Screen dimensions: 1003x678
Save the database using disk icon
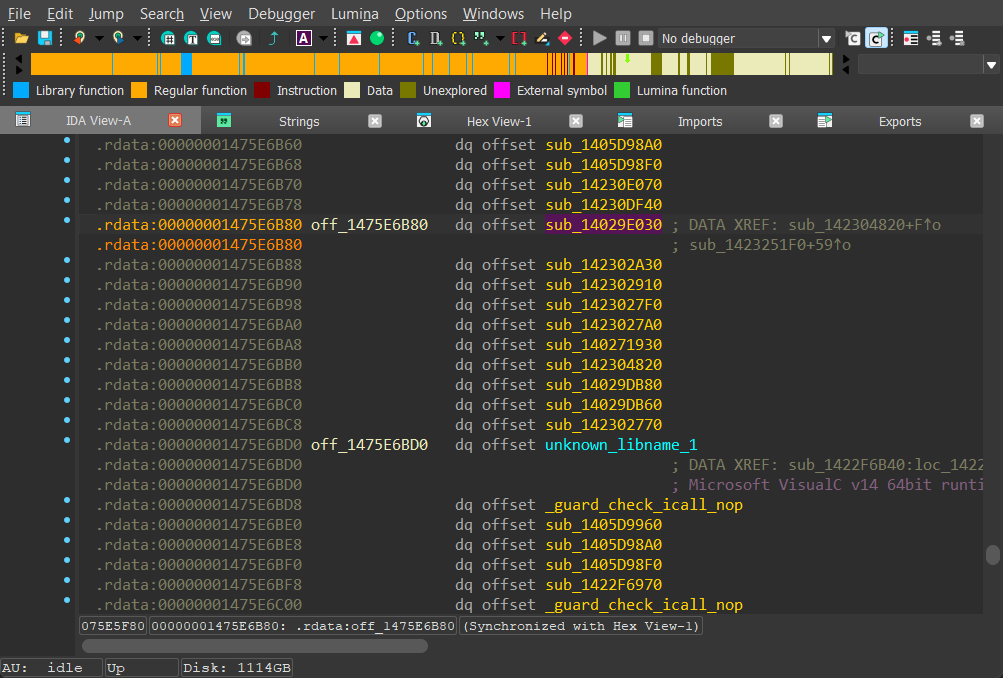tap(44, 38)
